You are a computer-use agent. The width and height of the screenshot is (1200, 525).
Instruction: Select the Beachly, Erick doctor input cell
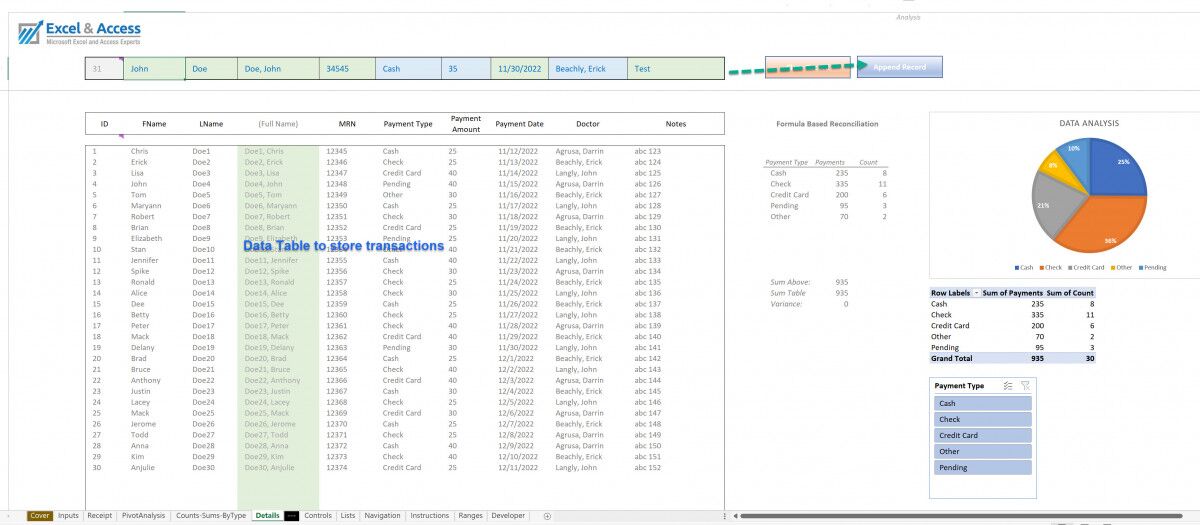point(588,69)
